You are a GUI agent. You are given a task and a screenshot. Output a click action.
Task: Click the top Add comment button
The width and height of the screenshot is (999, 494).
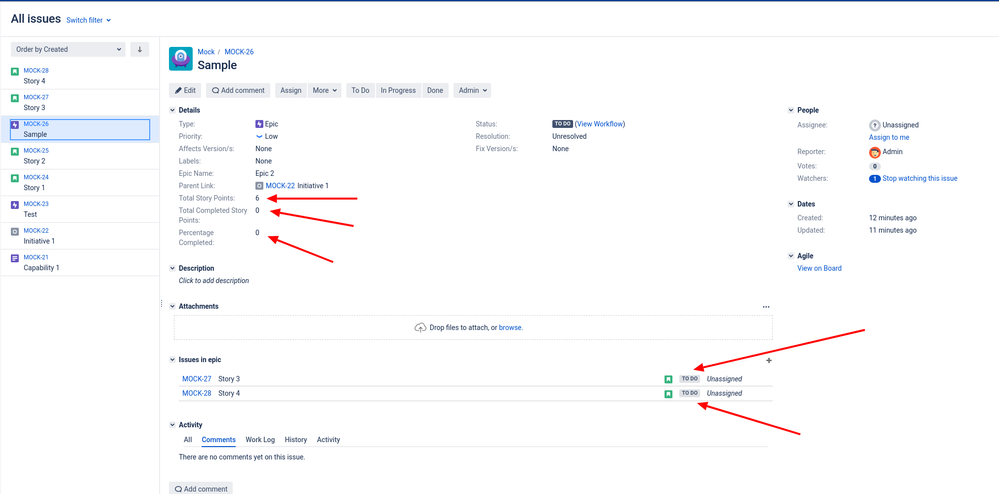click(x=238, y=91)
